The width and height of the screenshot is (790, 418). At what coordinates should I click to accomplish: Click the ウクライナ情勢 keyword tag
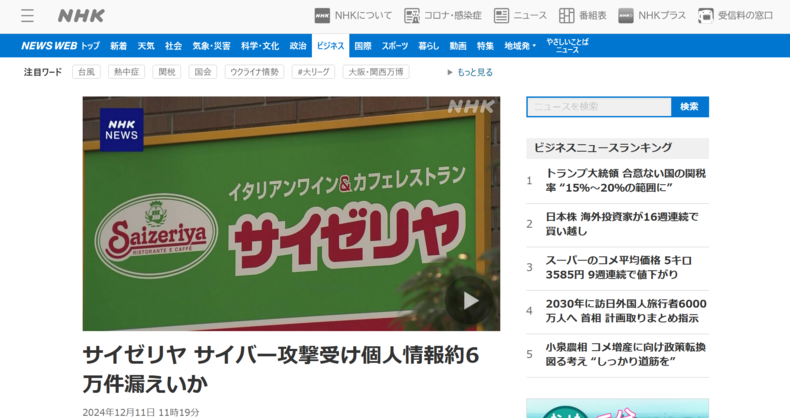pos(254,72)
